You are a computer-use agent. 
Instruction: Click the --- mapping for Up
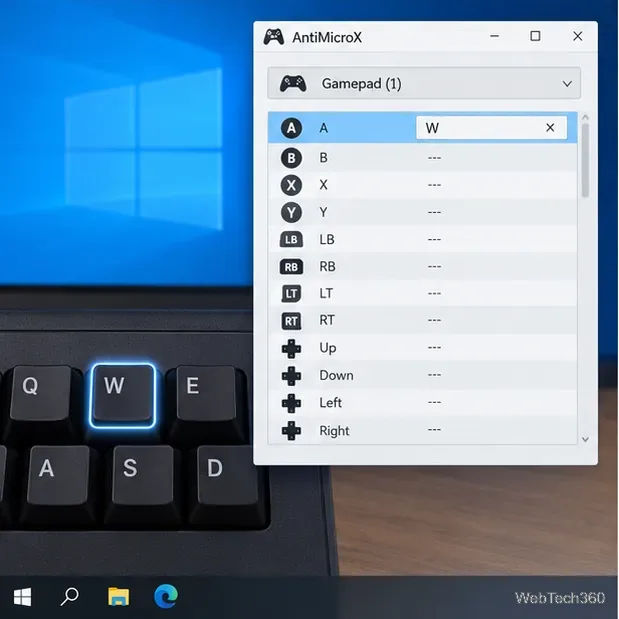[434, 347]
